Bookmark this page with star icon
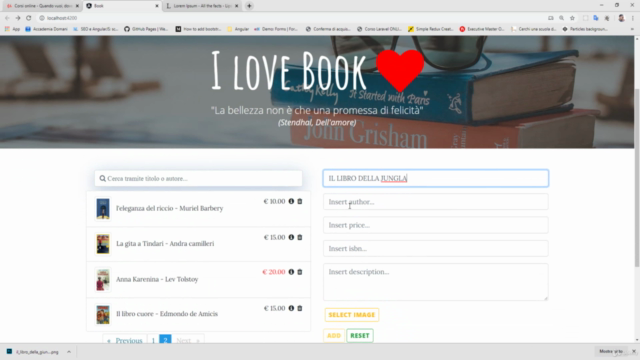This screenshot has width=640, height=360. [572, 18]
